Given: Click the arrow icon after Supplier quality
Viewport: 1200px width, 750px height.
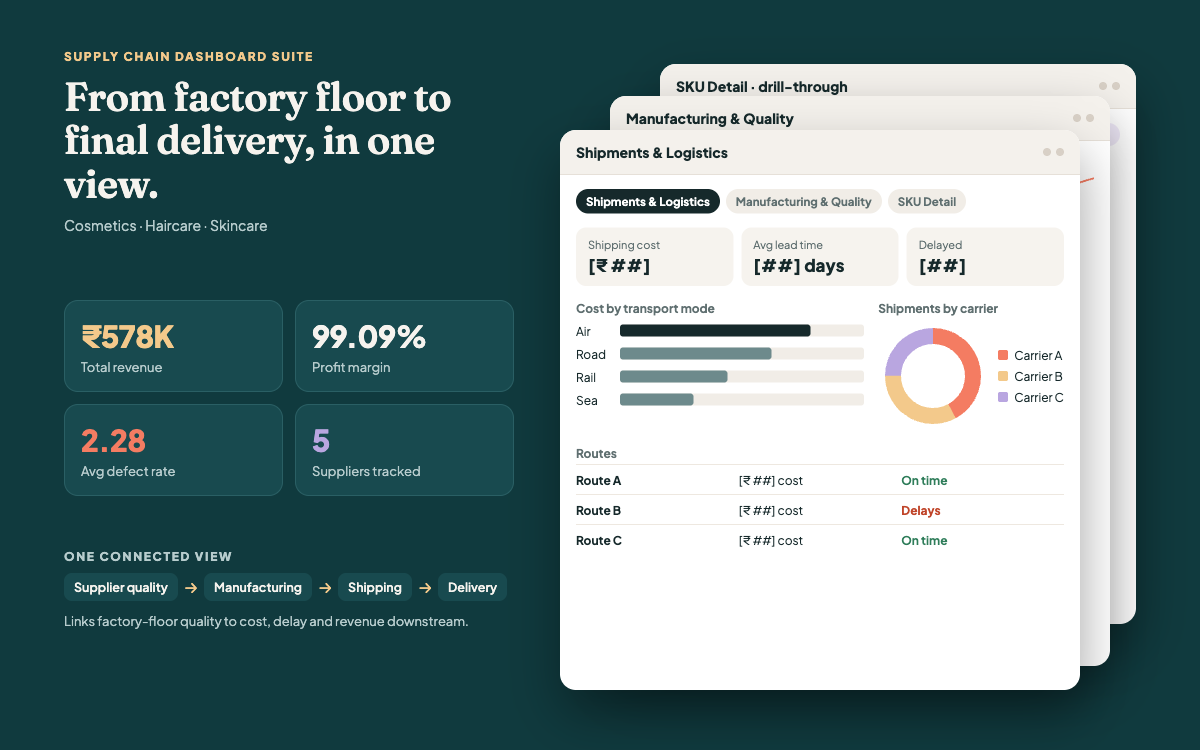Looking at the screenshot, I should point(191,588).
